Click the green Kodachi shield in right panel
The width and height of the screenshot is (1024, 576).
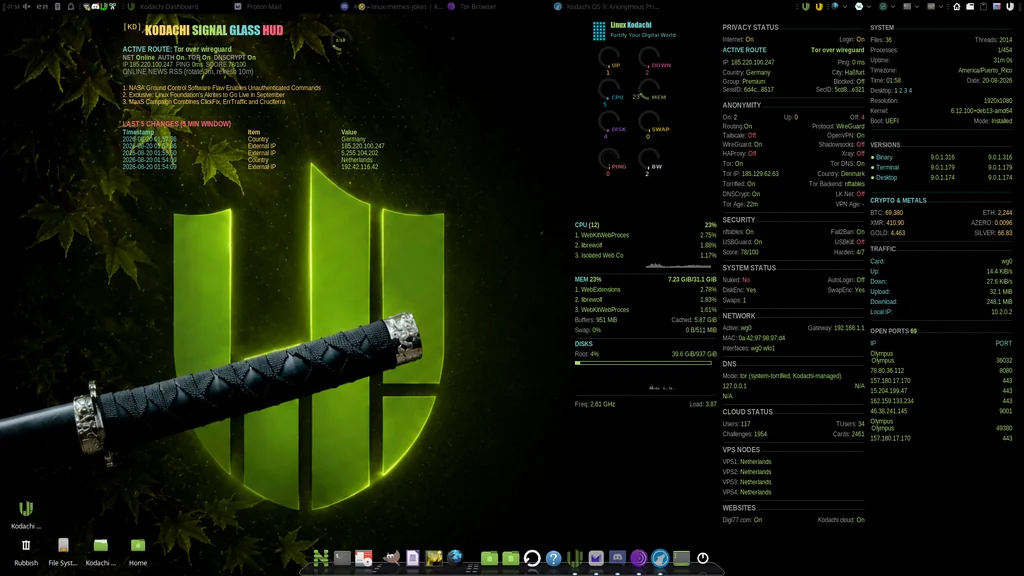coord(806,7)
